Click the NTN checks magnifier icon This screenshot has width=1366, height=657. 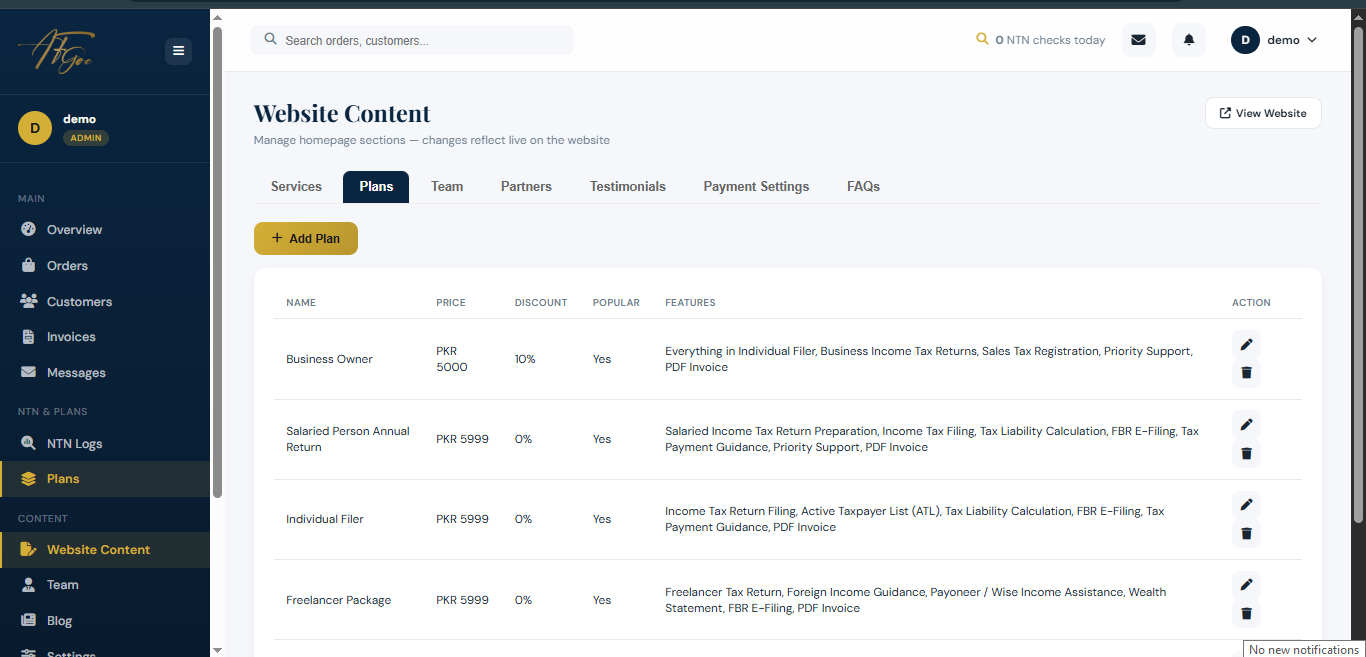982,40
